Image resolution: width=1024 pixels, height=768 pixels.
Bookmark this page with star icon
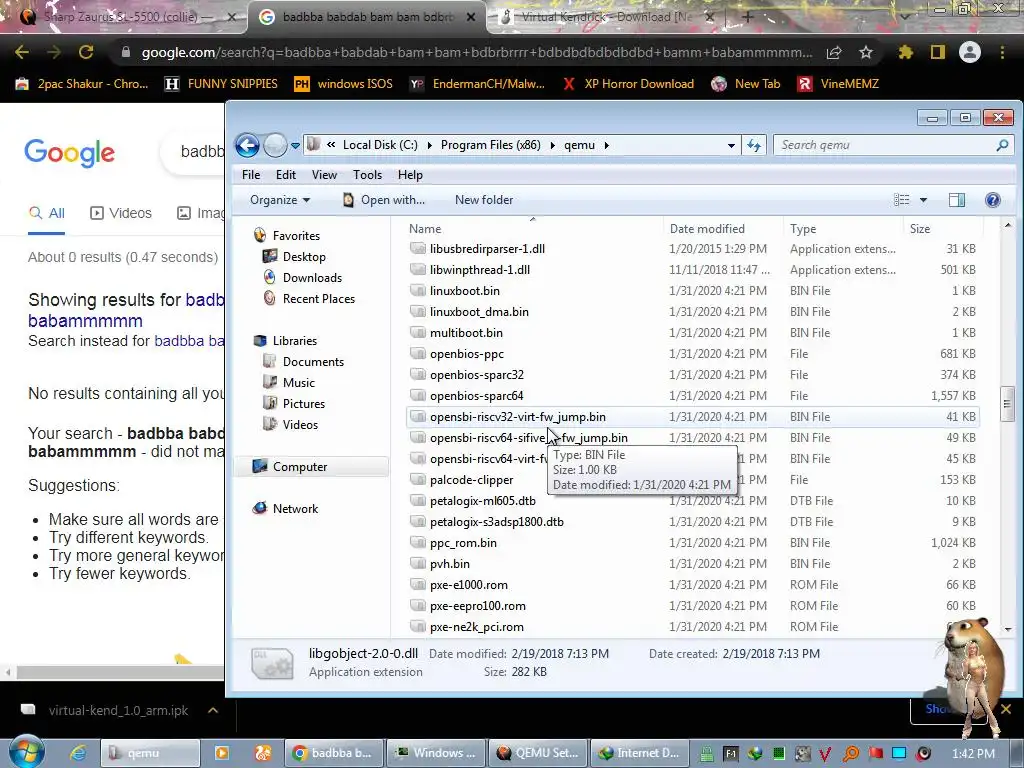[x=866, y=52]
